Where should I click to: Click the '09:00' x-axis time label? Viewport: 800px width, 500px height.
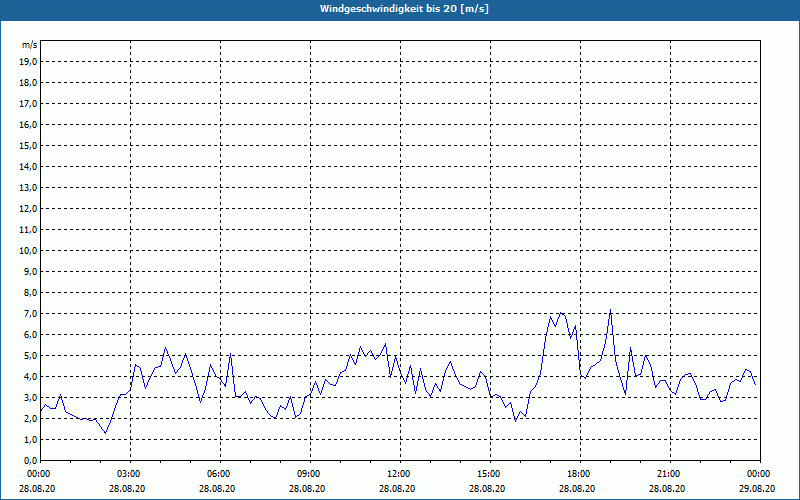point(310,474)
